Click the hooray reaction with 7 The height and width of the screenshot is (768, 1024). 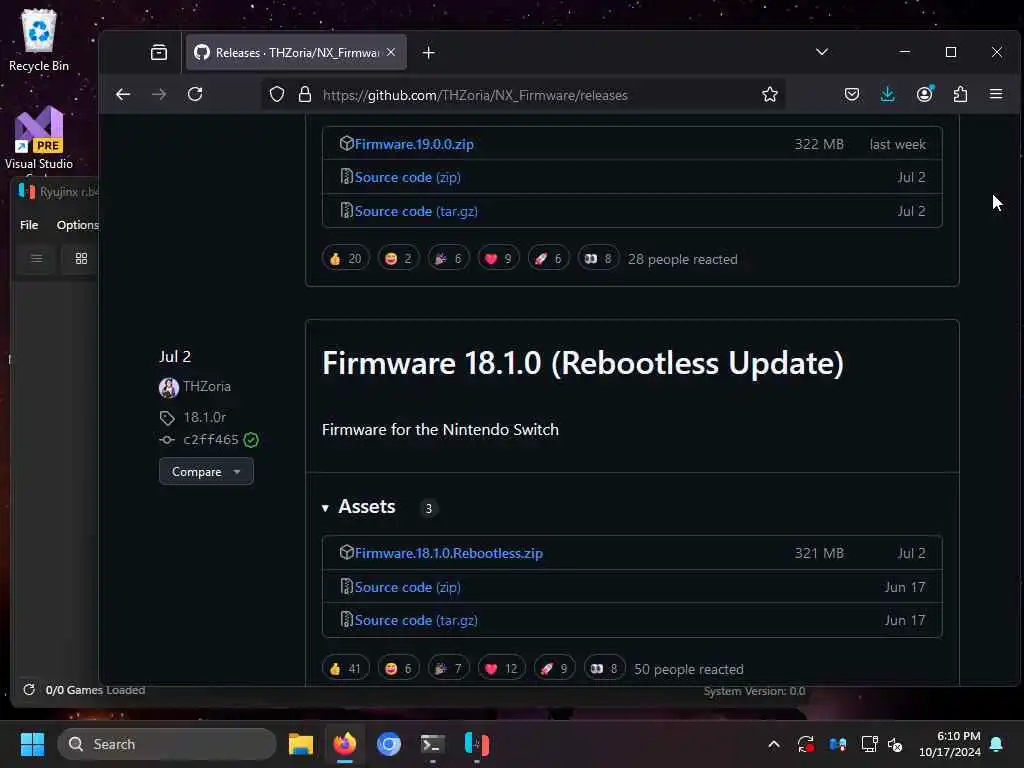pos(449,668)
